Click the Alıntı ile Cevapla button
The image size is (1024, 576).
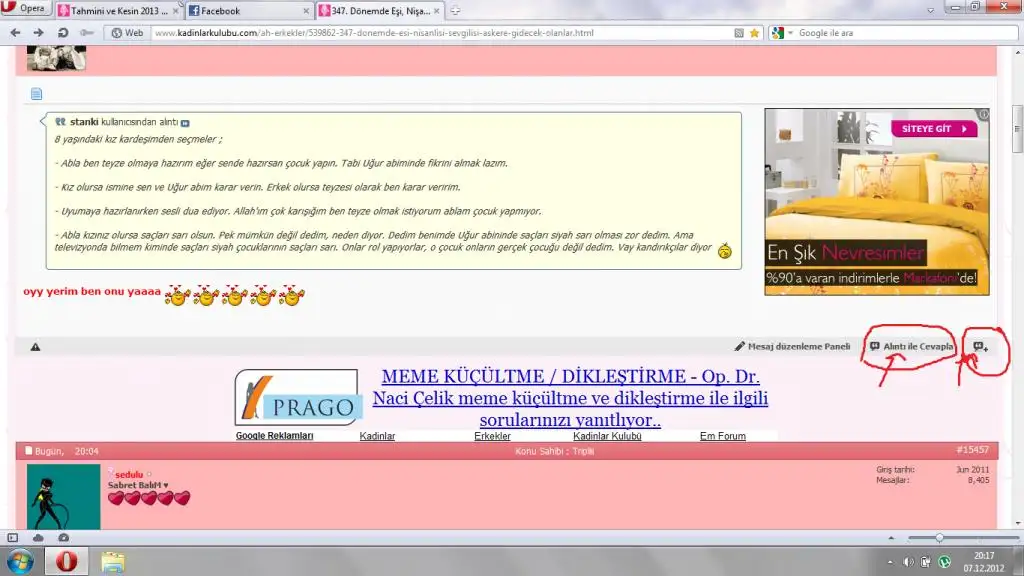[x=912, y=347]
